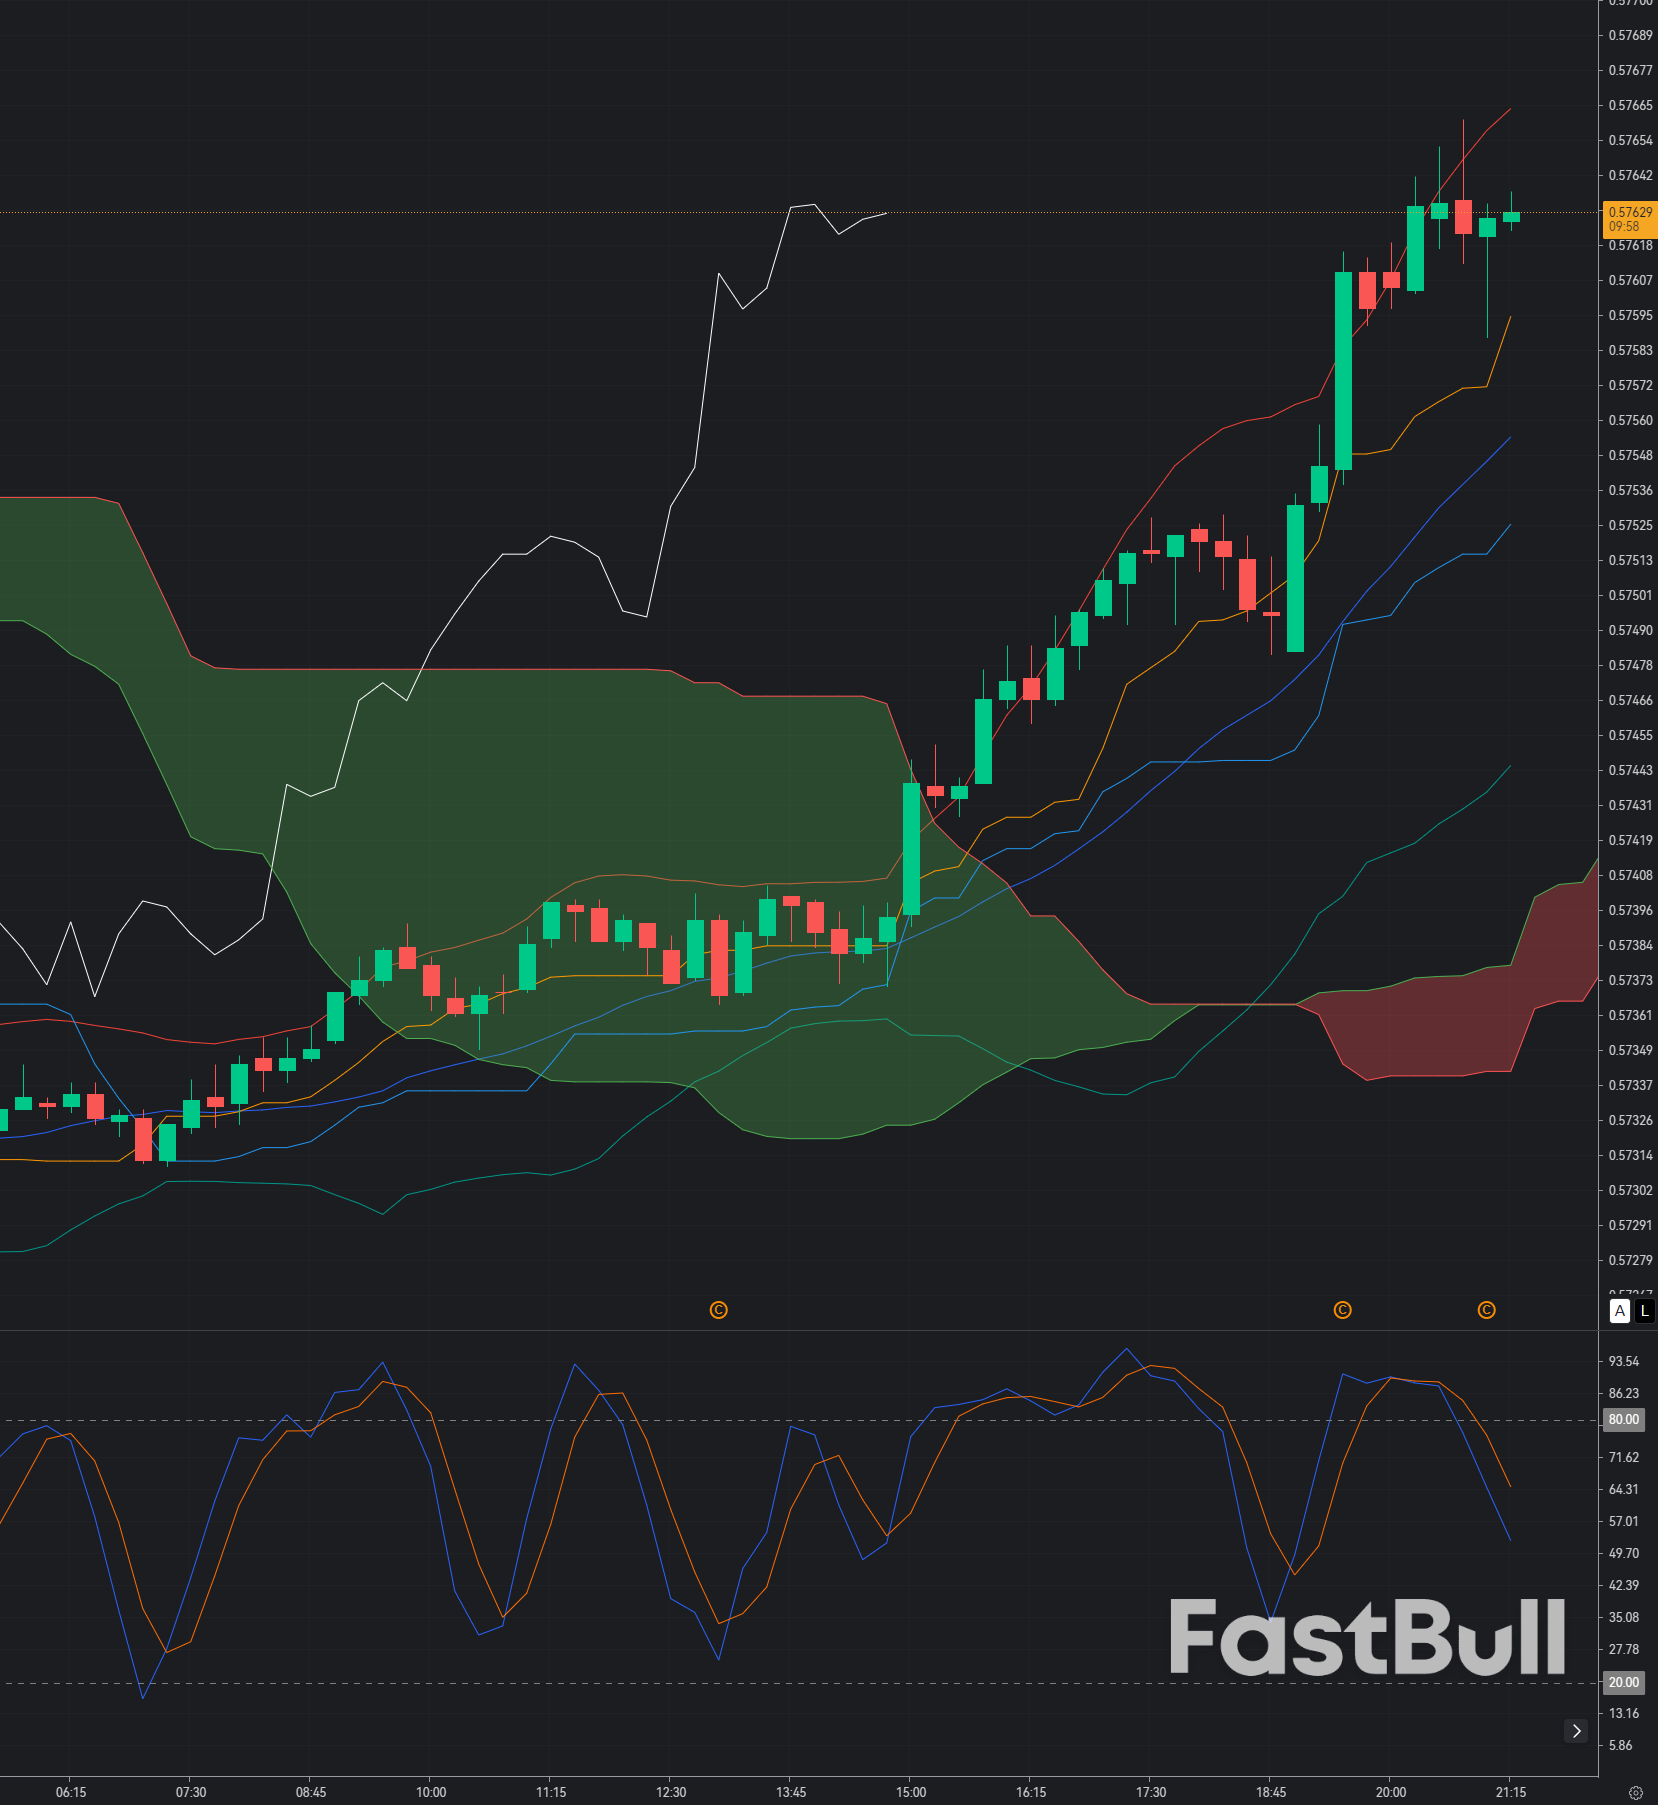Toggle the log scale 'L' button
The height and width of the screenshot is (1805, 1658).
point(1644,1310)
